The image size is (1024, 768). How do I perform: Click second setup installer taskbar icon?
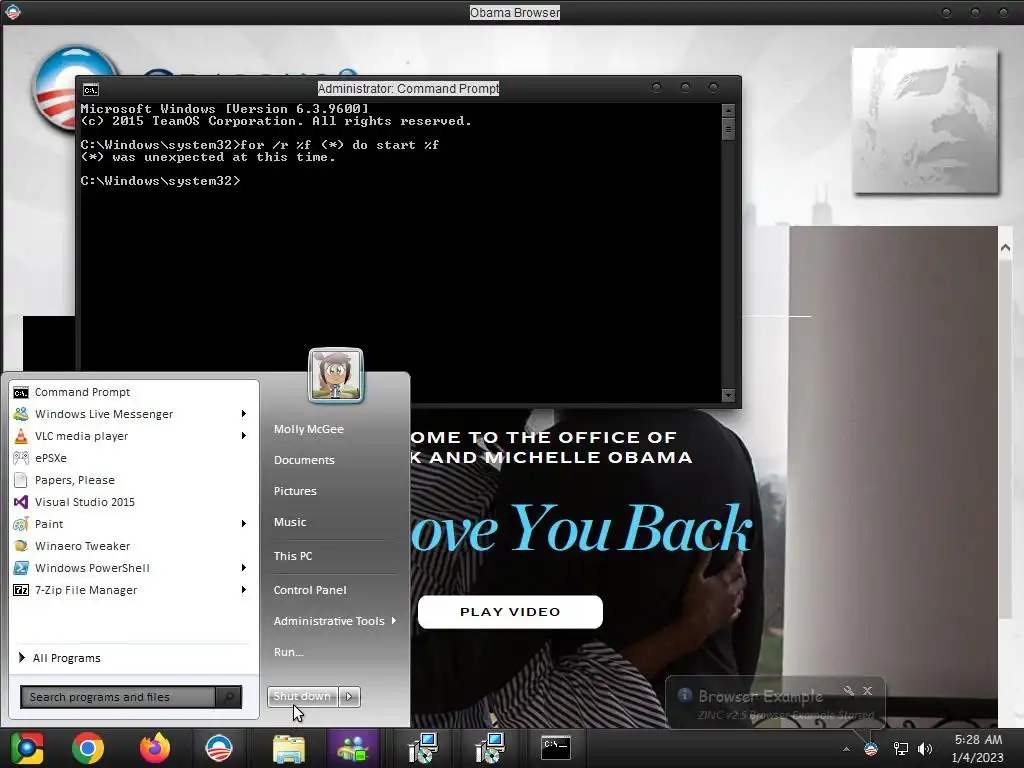pyautogui.click(x=490, y=748)
